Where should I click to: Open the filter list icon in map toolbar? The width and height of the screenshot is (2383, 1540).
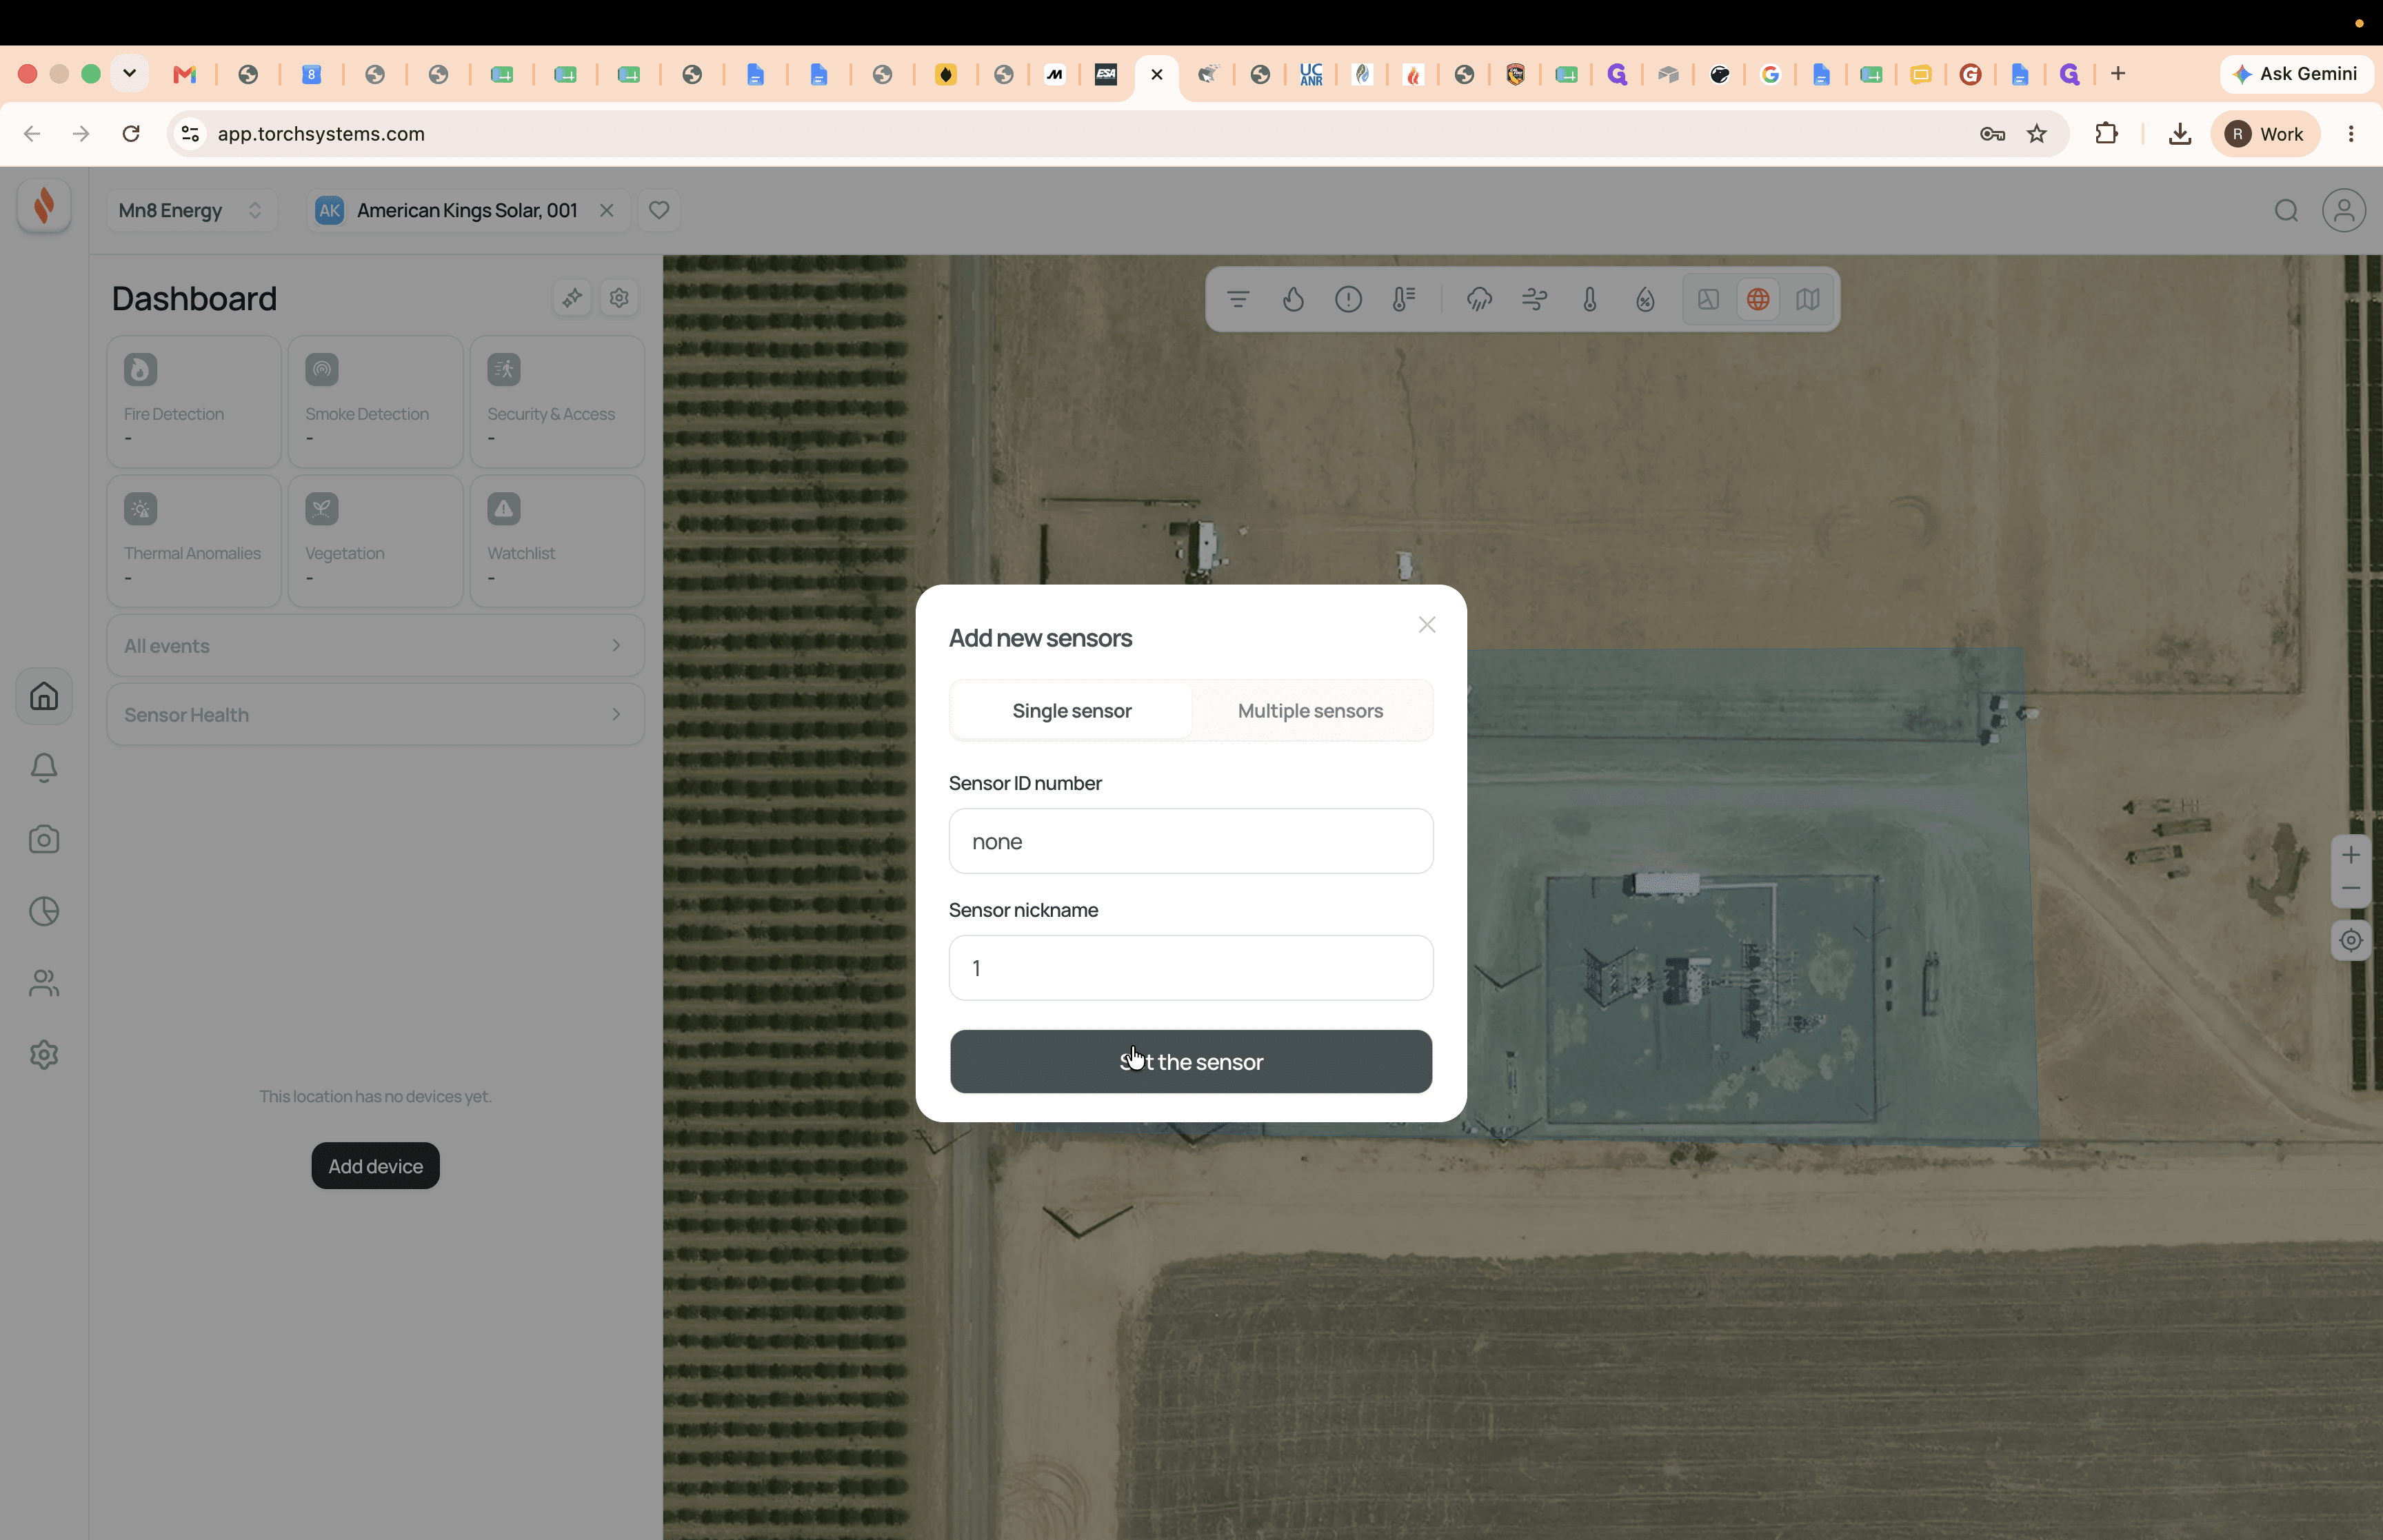1238,299
